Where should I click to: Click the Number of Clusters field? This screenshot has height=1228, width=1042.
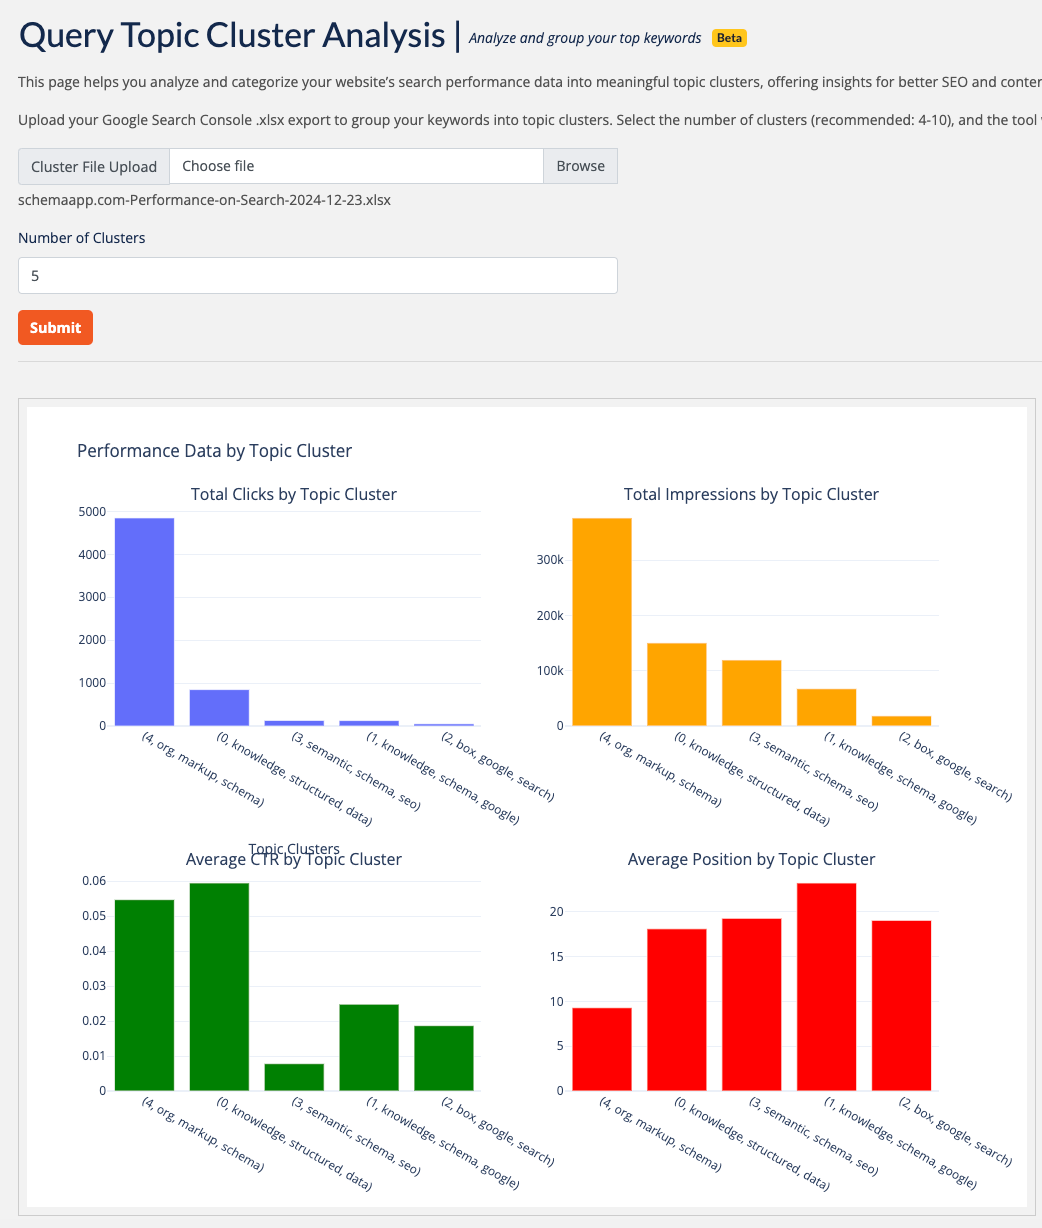[x=318, y=276]
